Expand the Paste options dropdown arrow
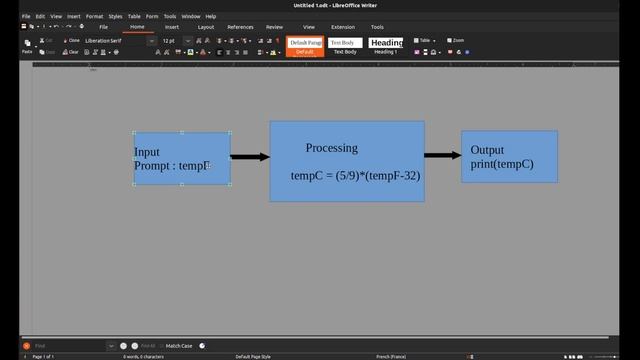 click(36, 47)
